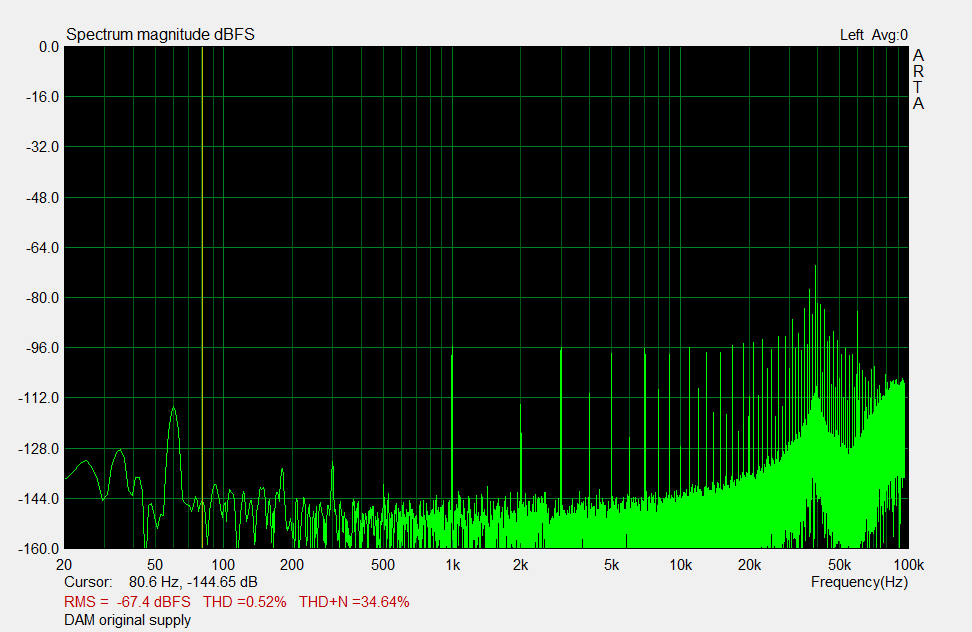Click the '0.0' top y-axis label
This screenshot has height=632, width=972.
click(49, 47)
